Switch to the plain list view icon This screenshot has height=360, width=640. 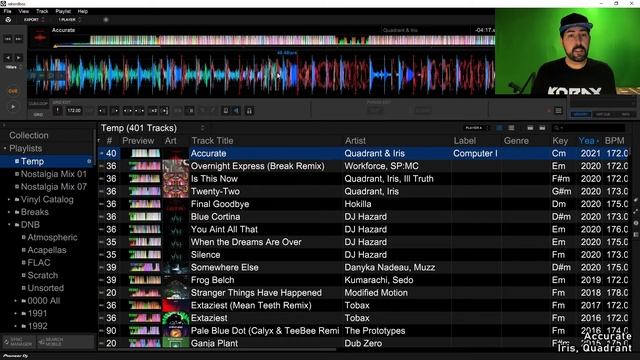click(x=511, y=128)
